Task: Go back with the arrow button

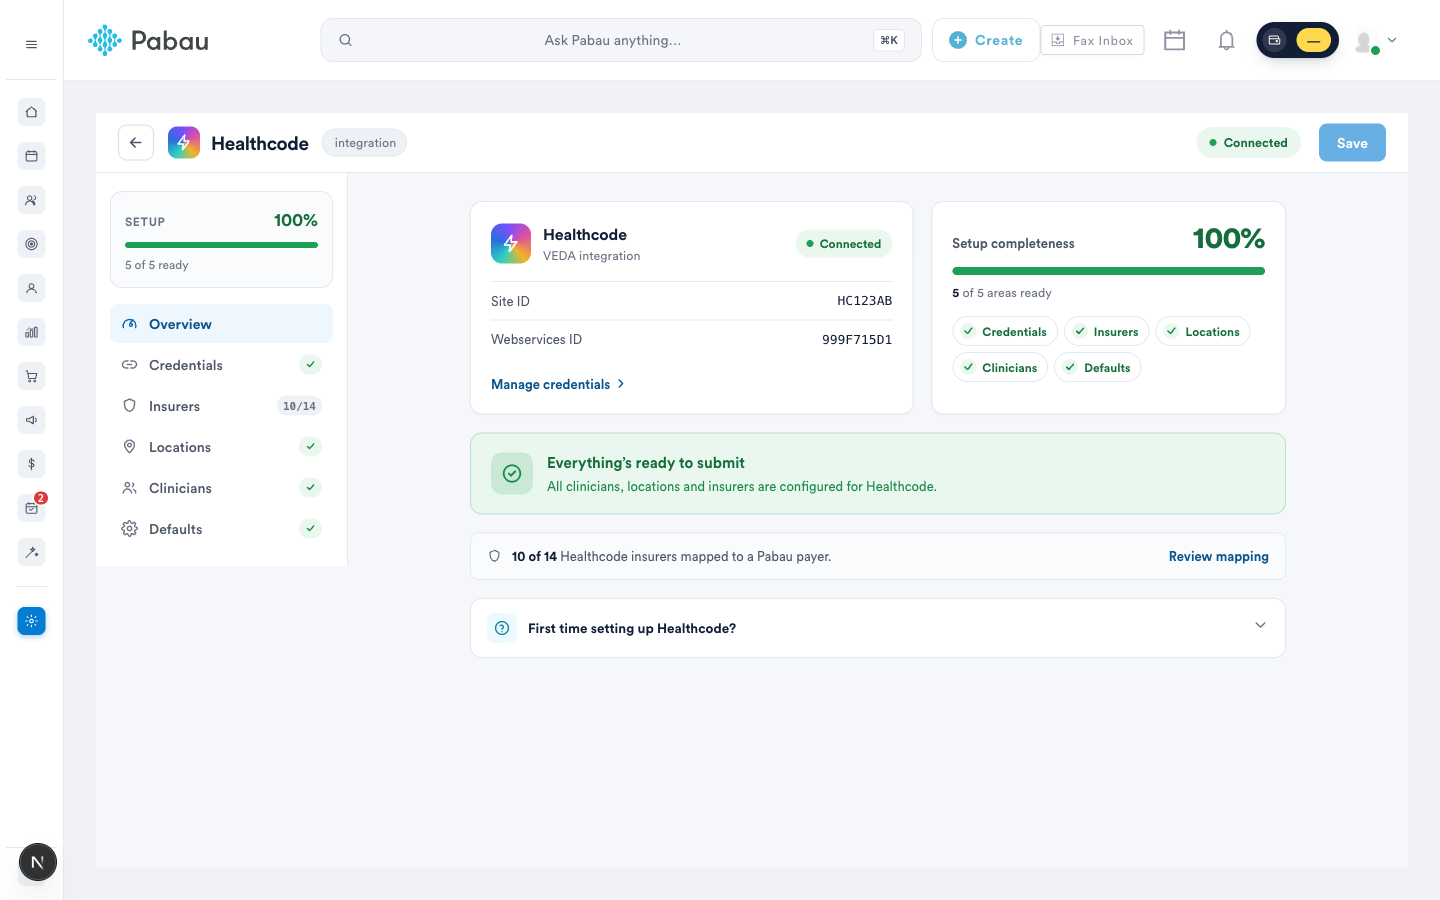Action: coord(136,142)
